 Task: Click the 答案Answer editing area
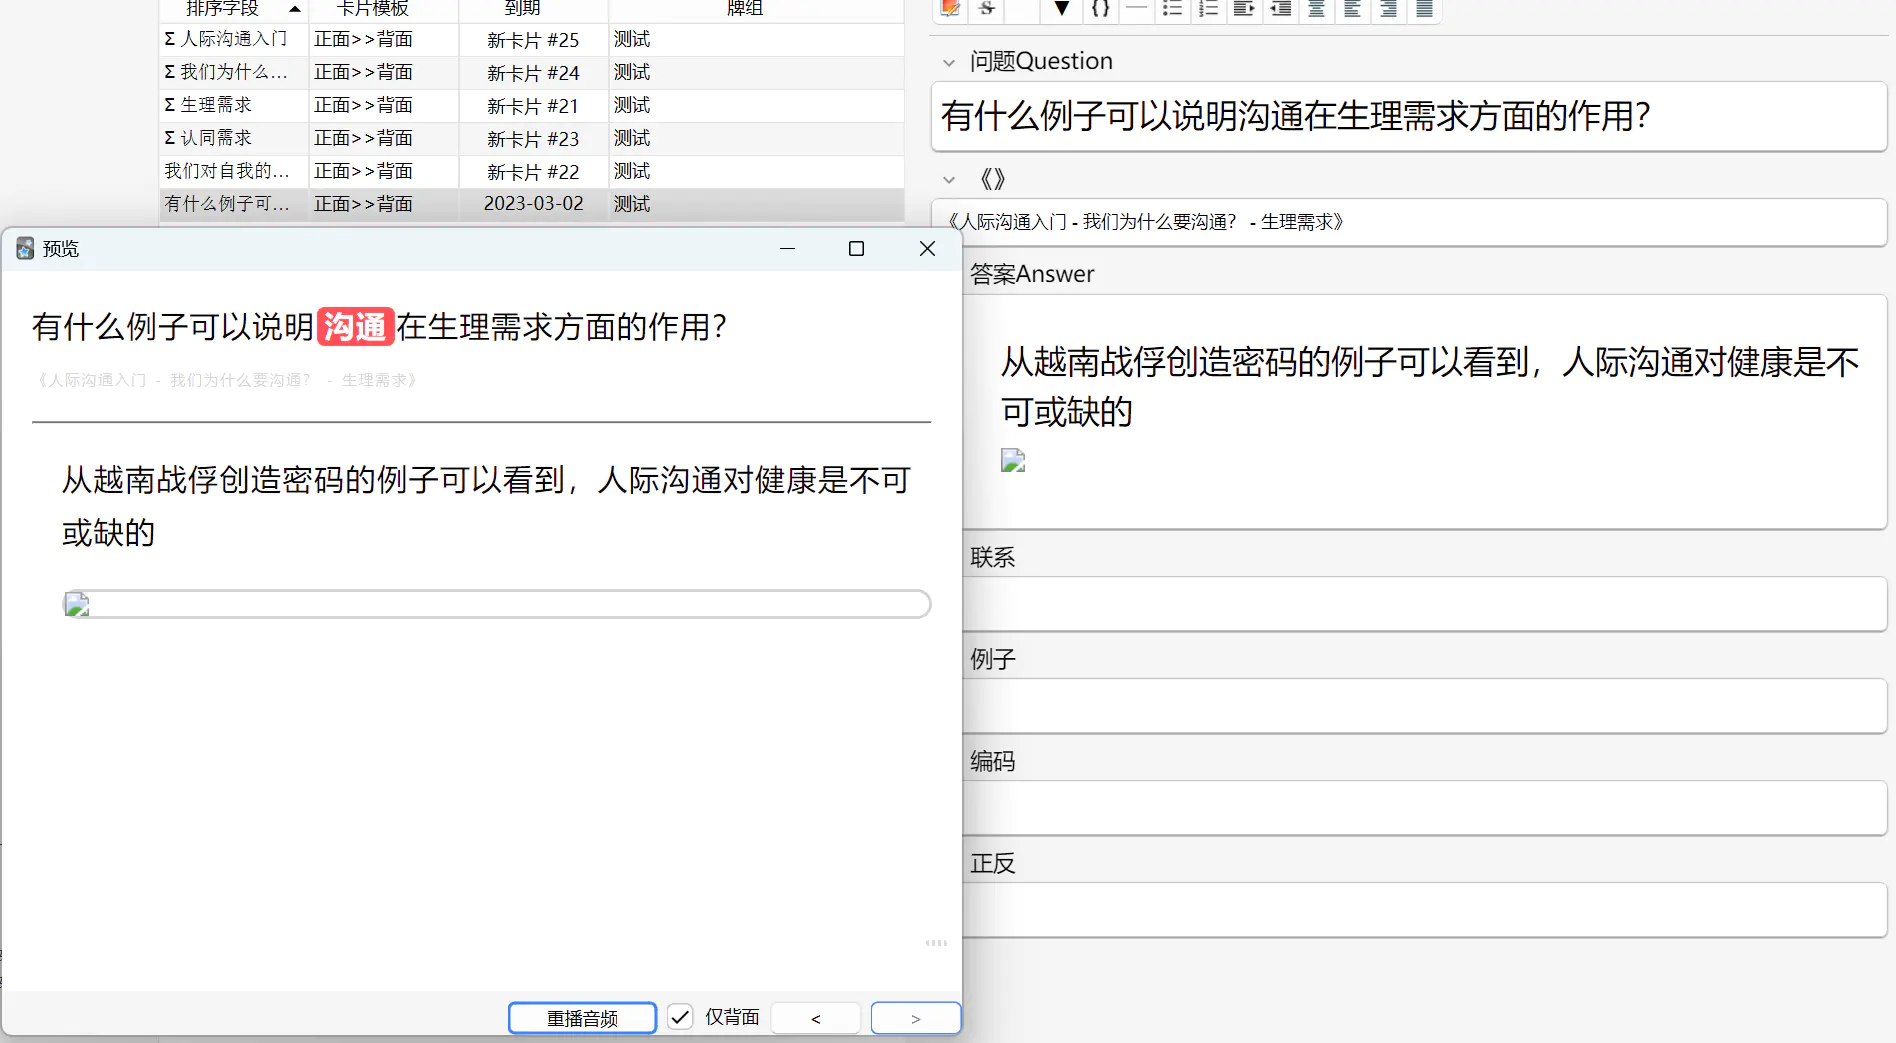[1424, 411]
